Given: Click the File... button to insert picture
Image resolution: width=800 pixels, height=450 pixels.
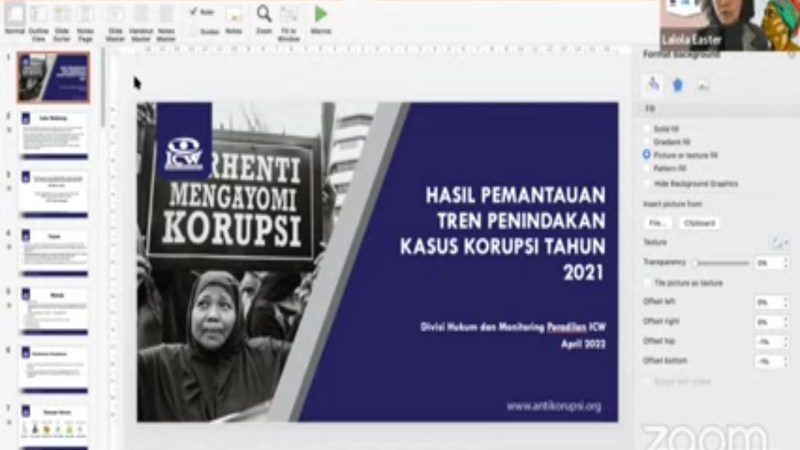Looking at the screenshot, I should coord(656,223).
